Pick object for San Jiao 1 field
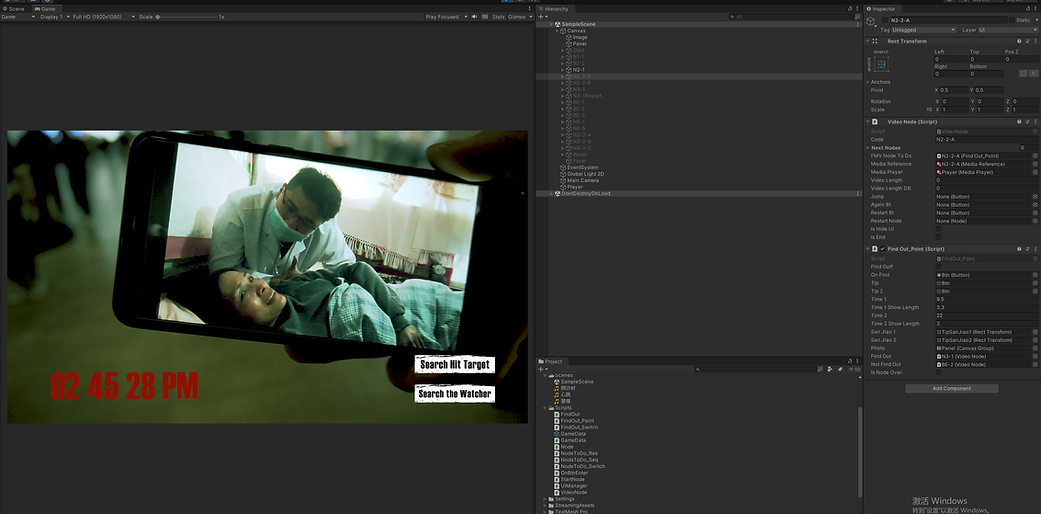The width and height of the screenshot is (1041, 514). (1035, 331)
